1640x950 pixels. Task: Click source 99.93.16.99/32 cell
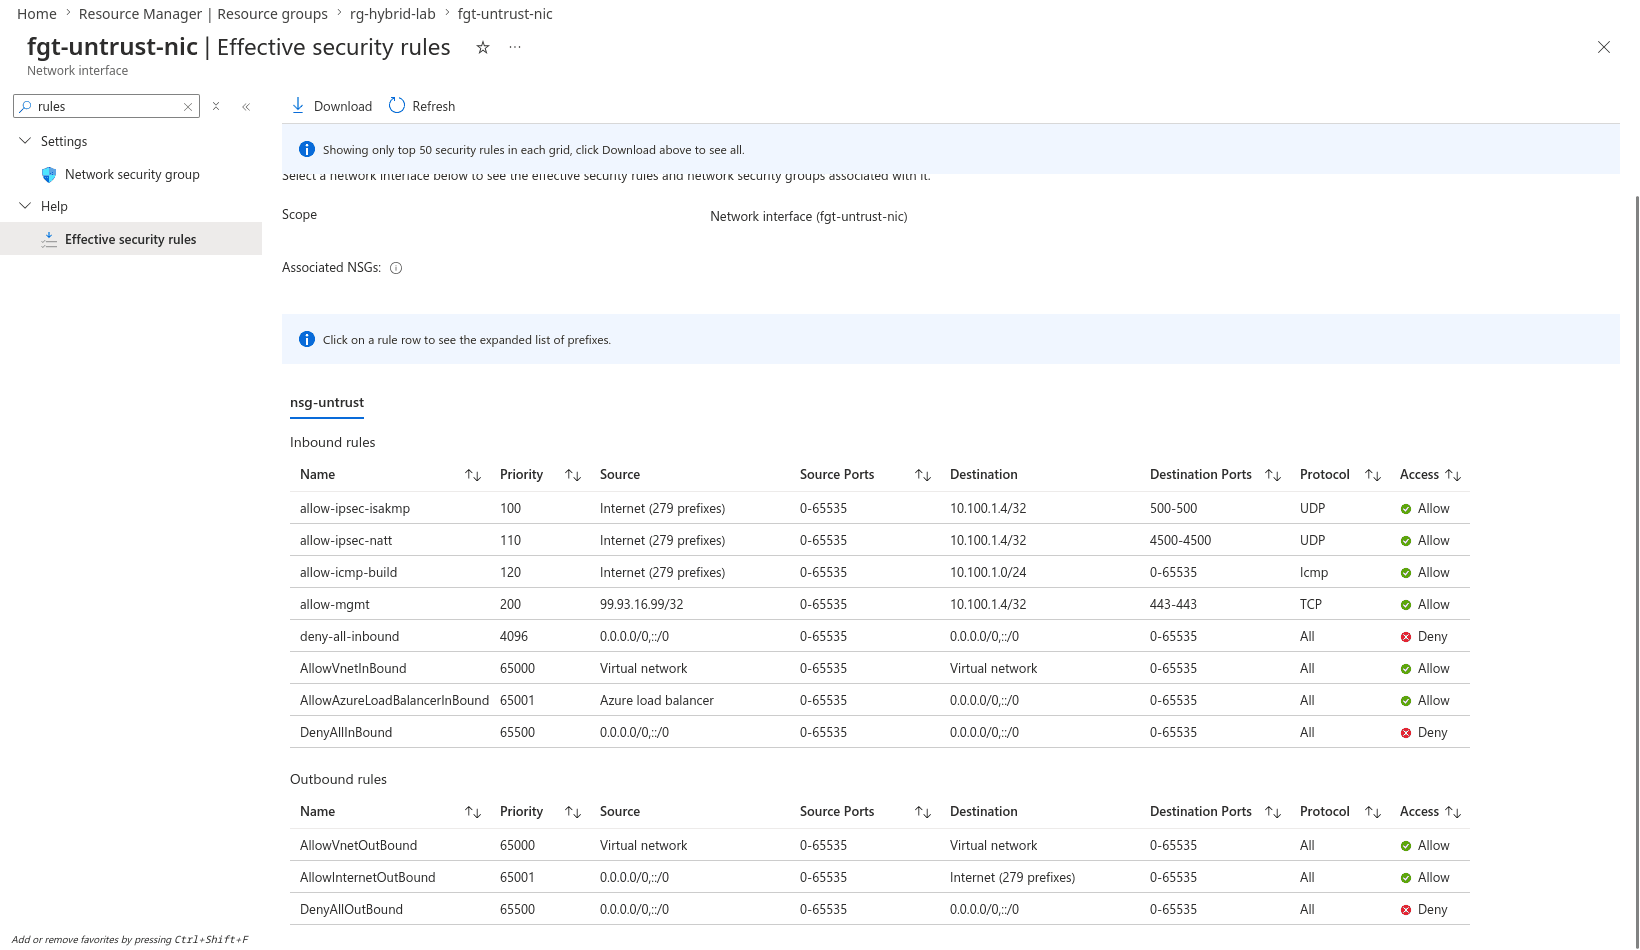click(x=642, y=605)
